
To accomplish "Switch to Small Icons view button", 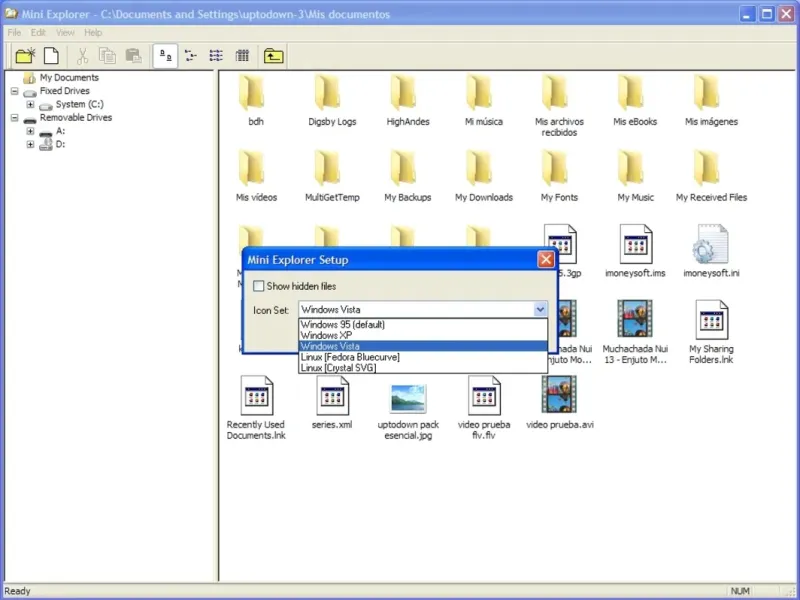I will click(x=190, y=56).
